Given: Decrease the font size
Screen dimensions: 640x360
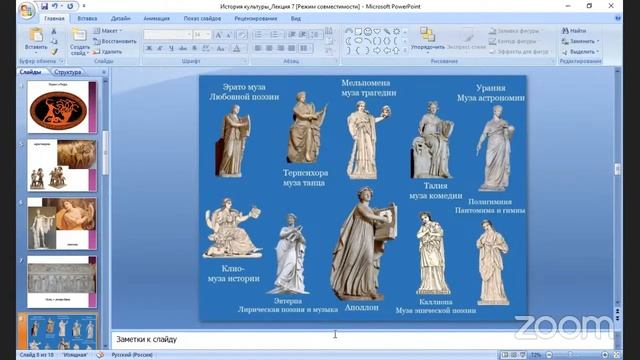Looking at the screenshot, I should click(229, 35).
